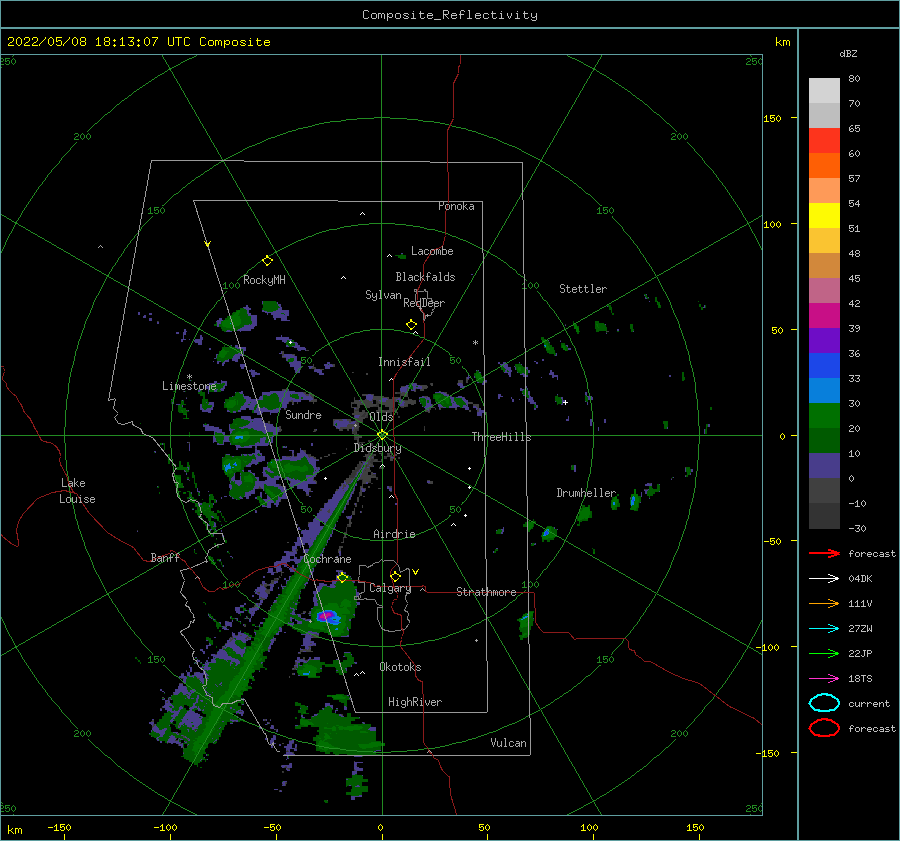Click the Airdrie label
The width and height of the screenshot is (900, 841).
394,534
